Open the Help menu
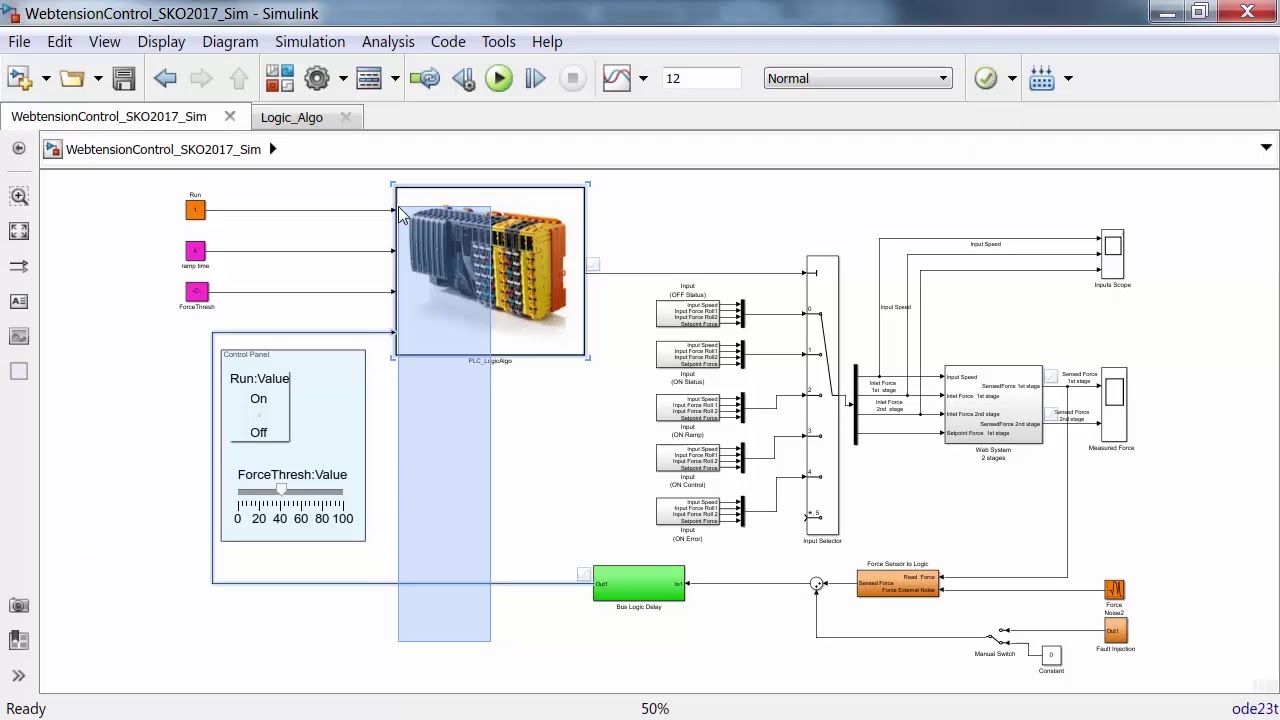Viewport: 1280px width, 720px height. (547, 42)
